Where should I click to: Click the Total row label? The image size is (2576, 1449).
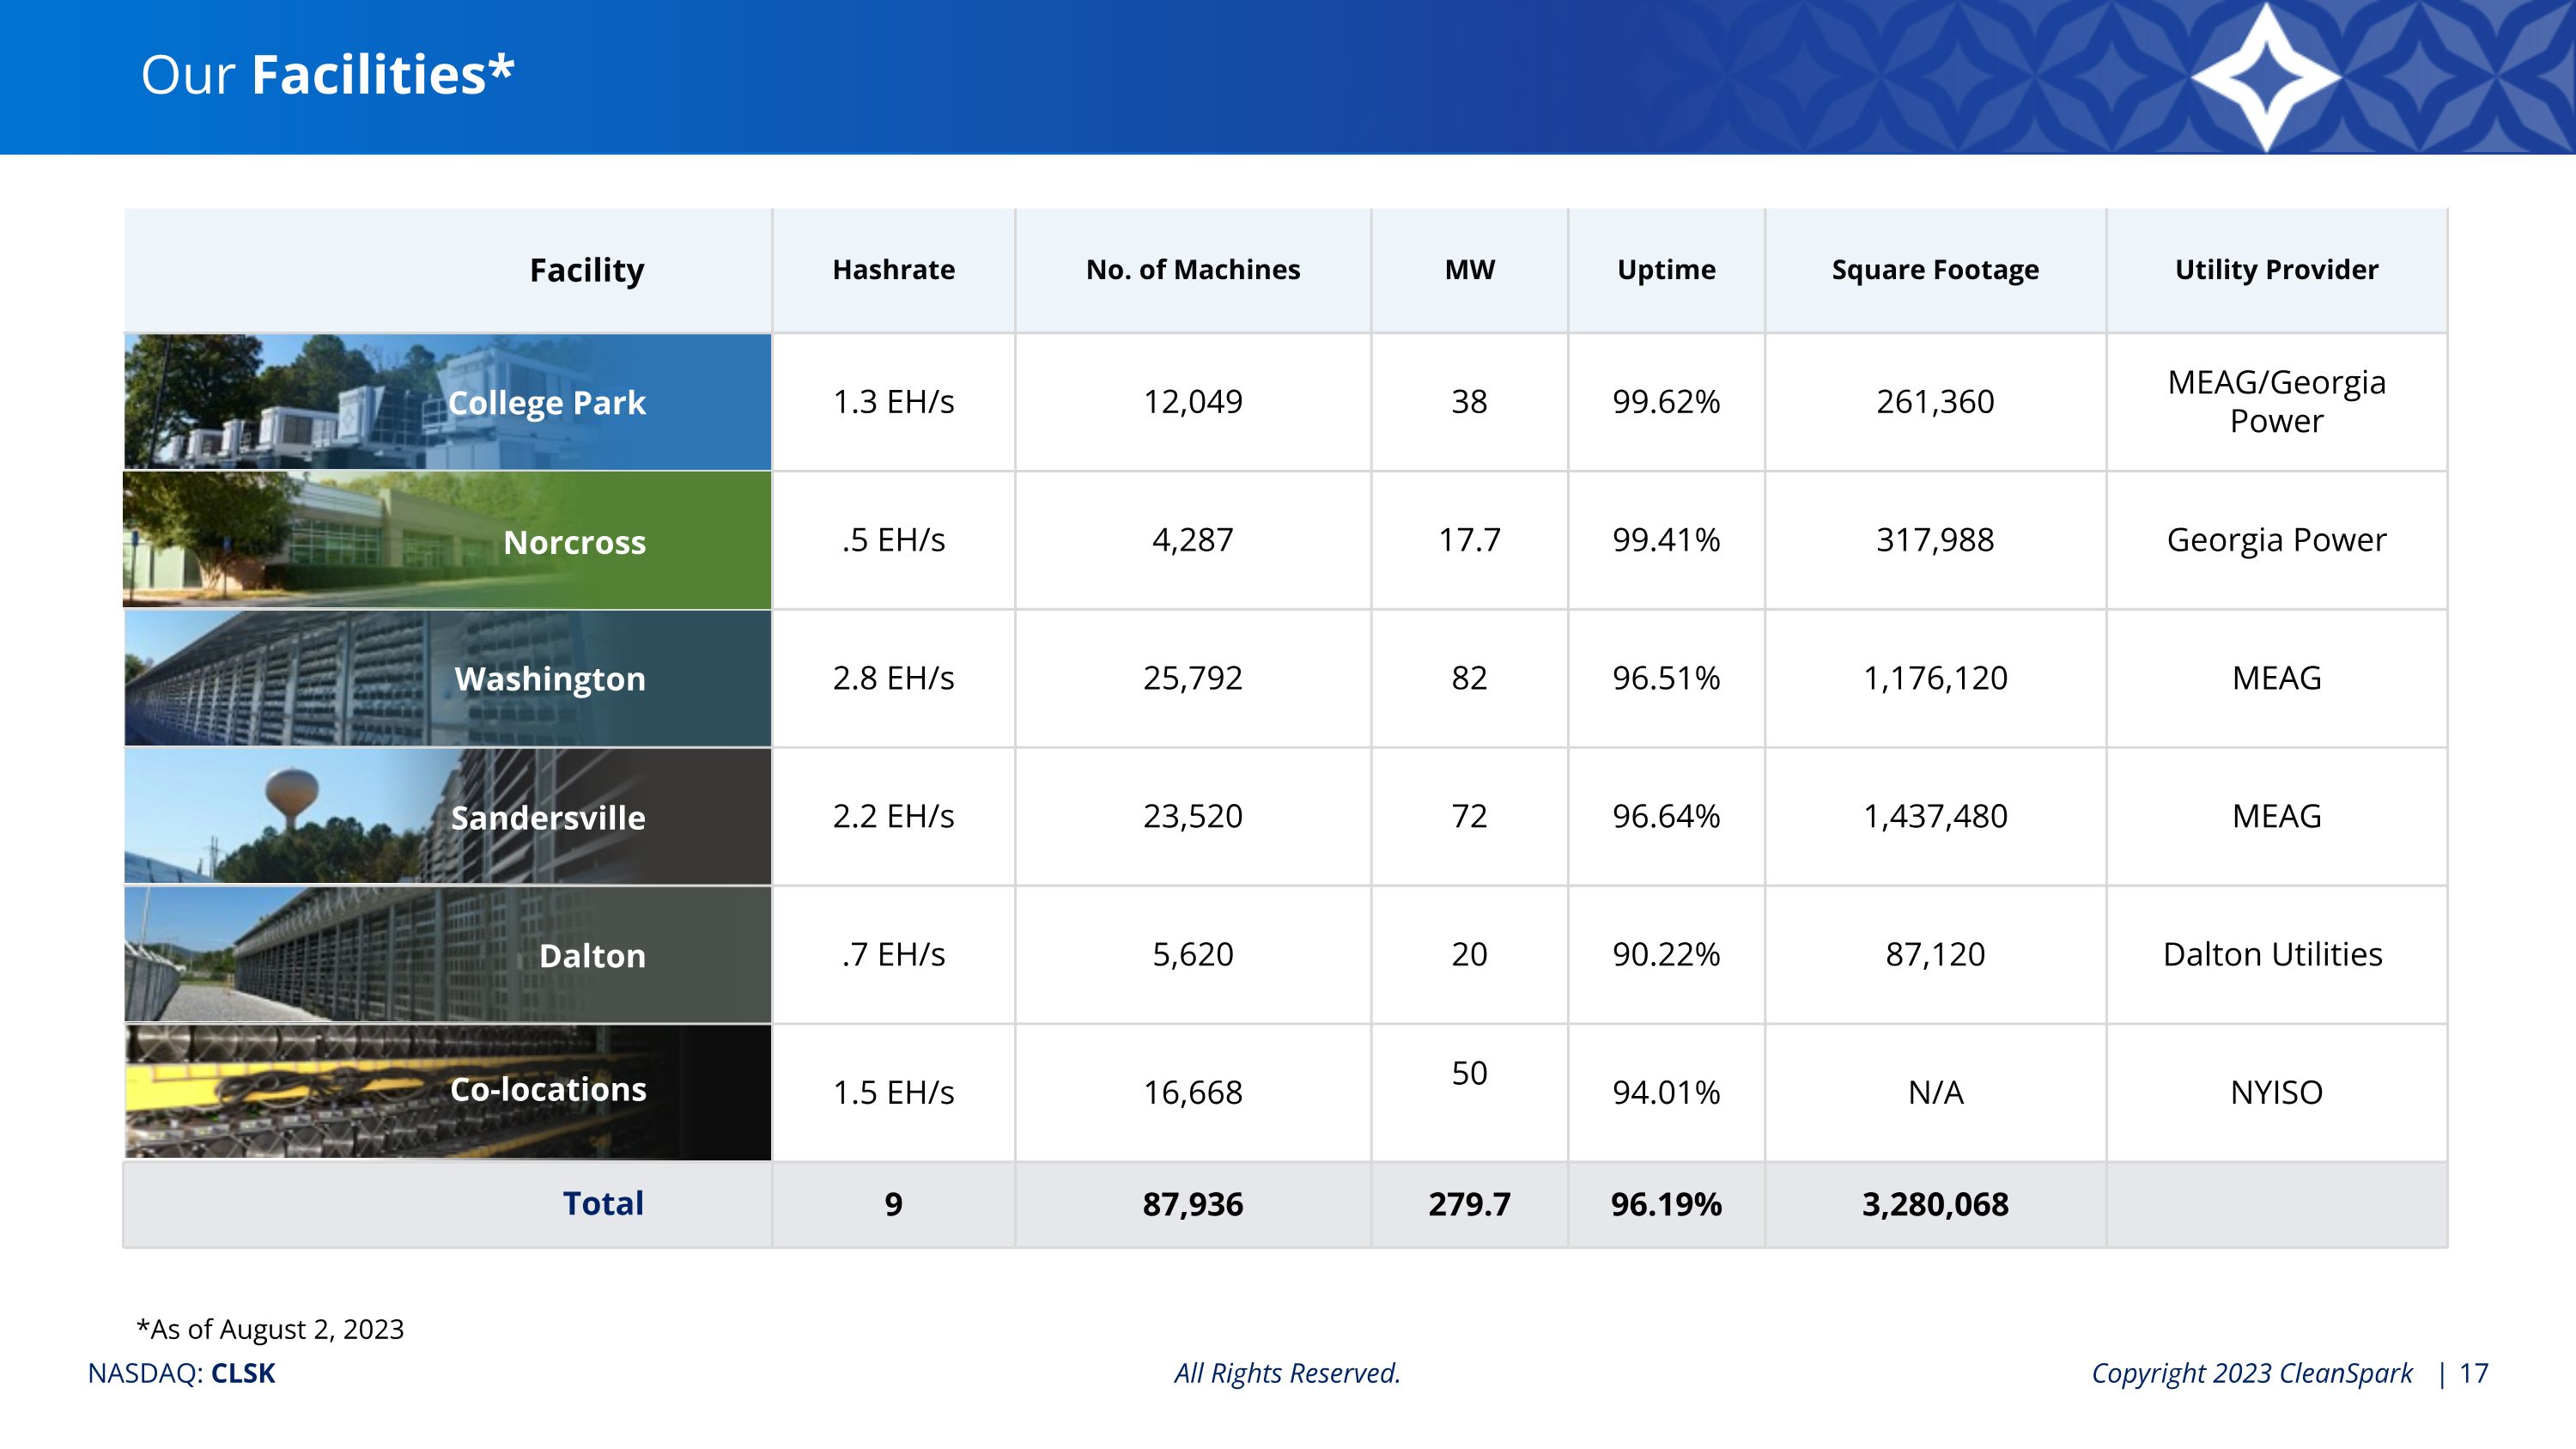[x=603, y=1203]
